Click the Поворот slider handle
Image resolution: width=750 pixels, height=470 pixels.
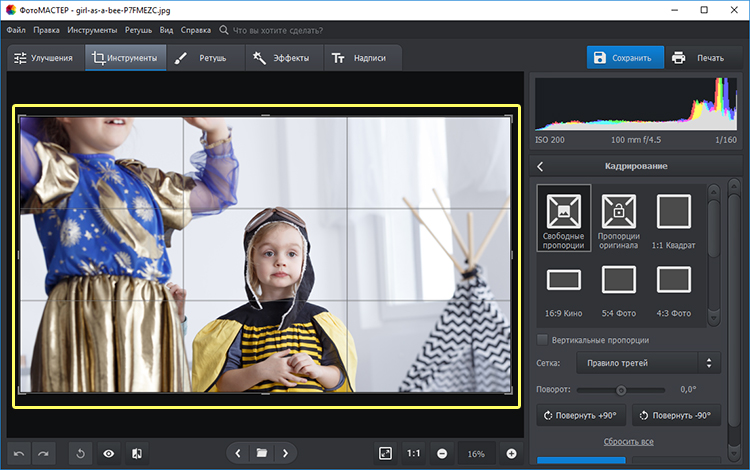pos(621,390)
